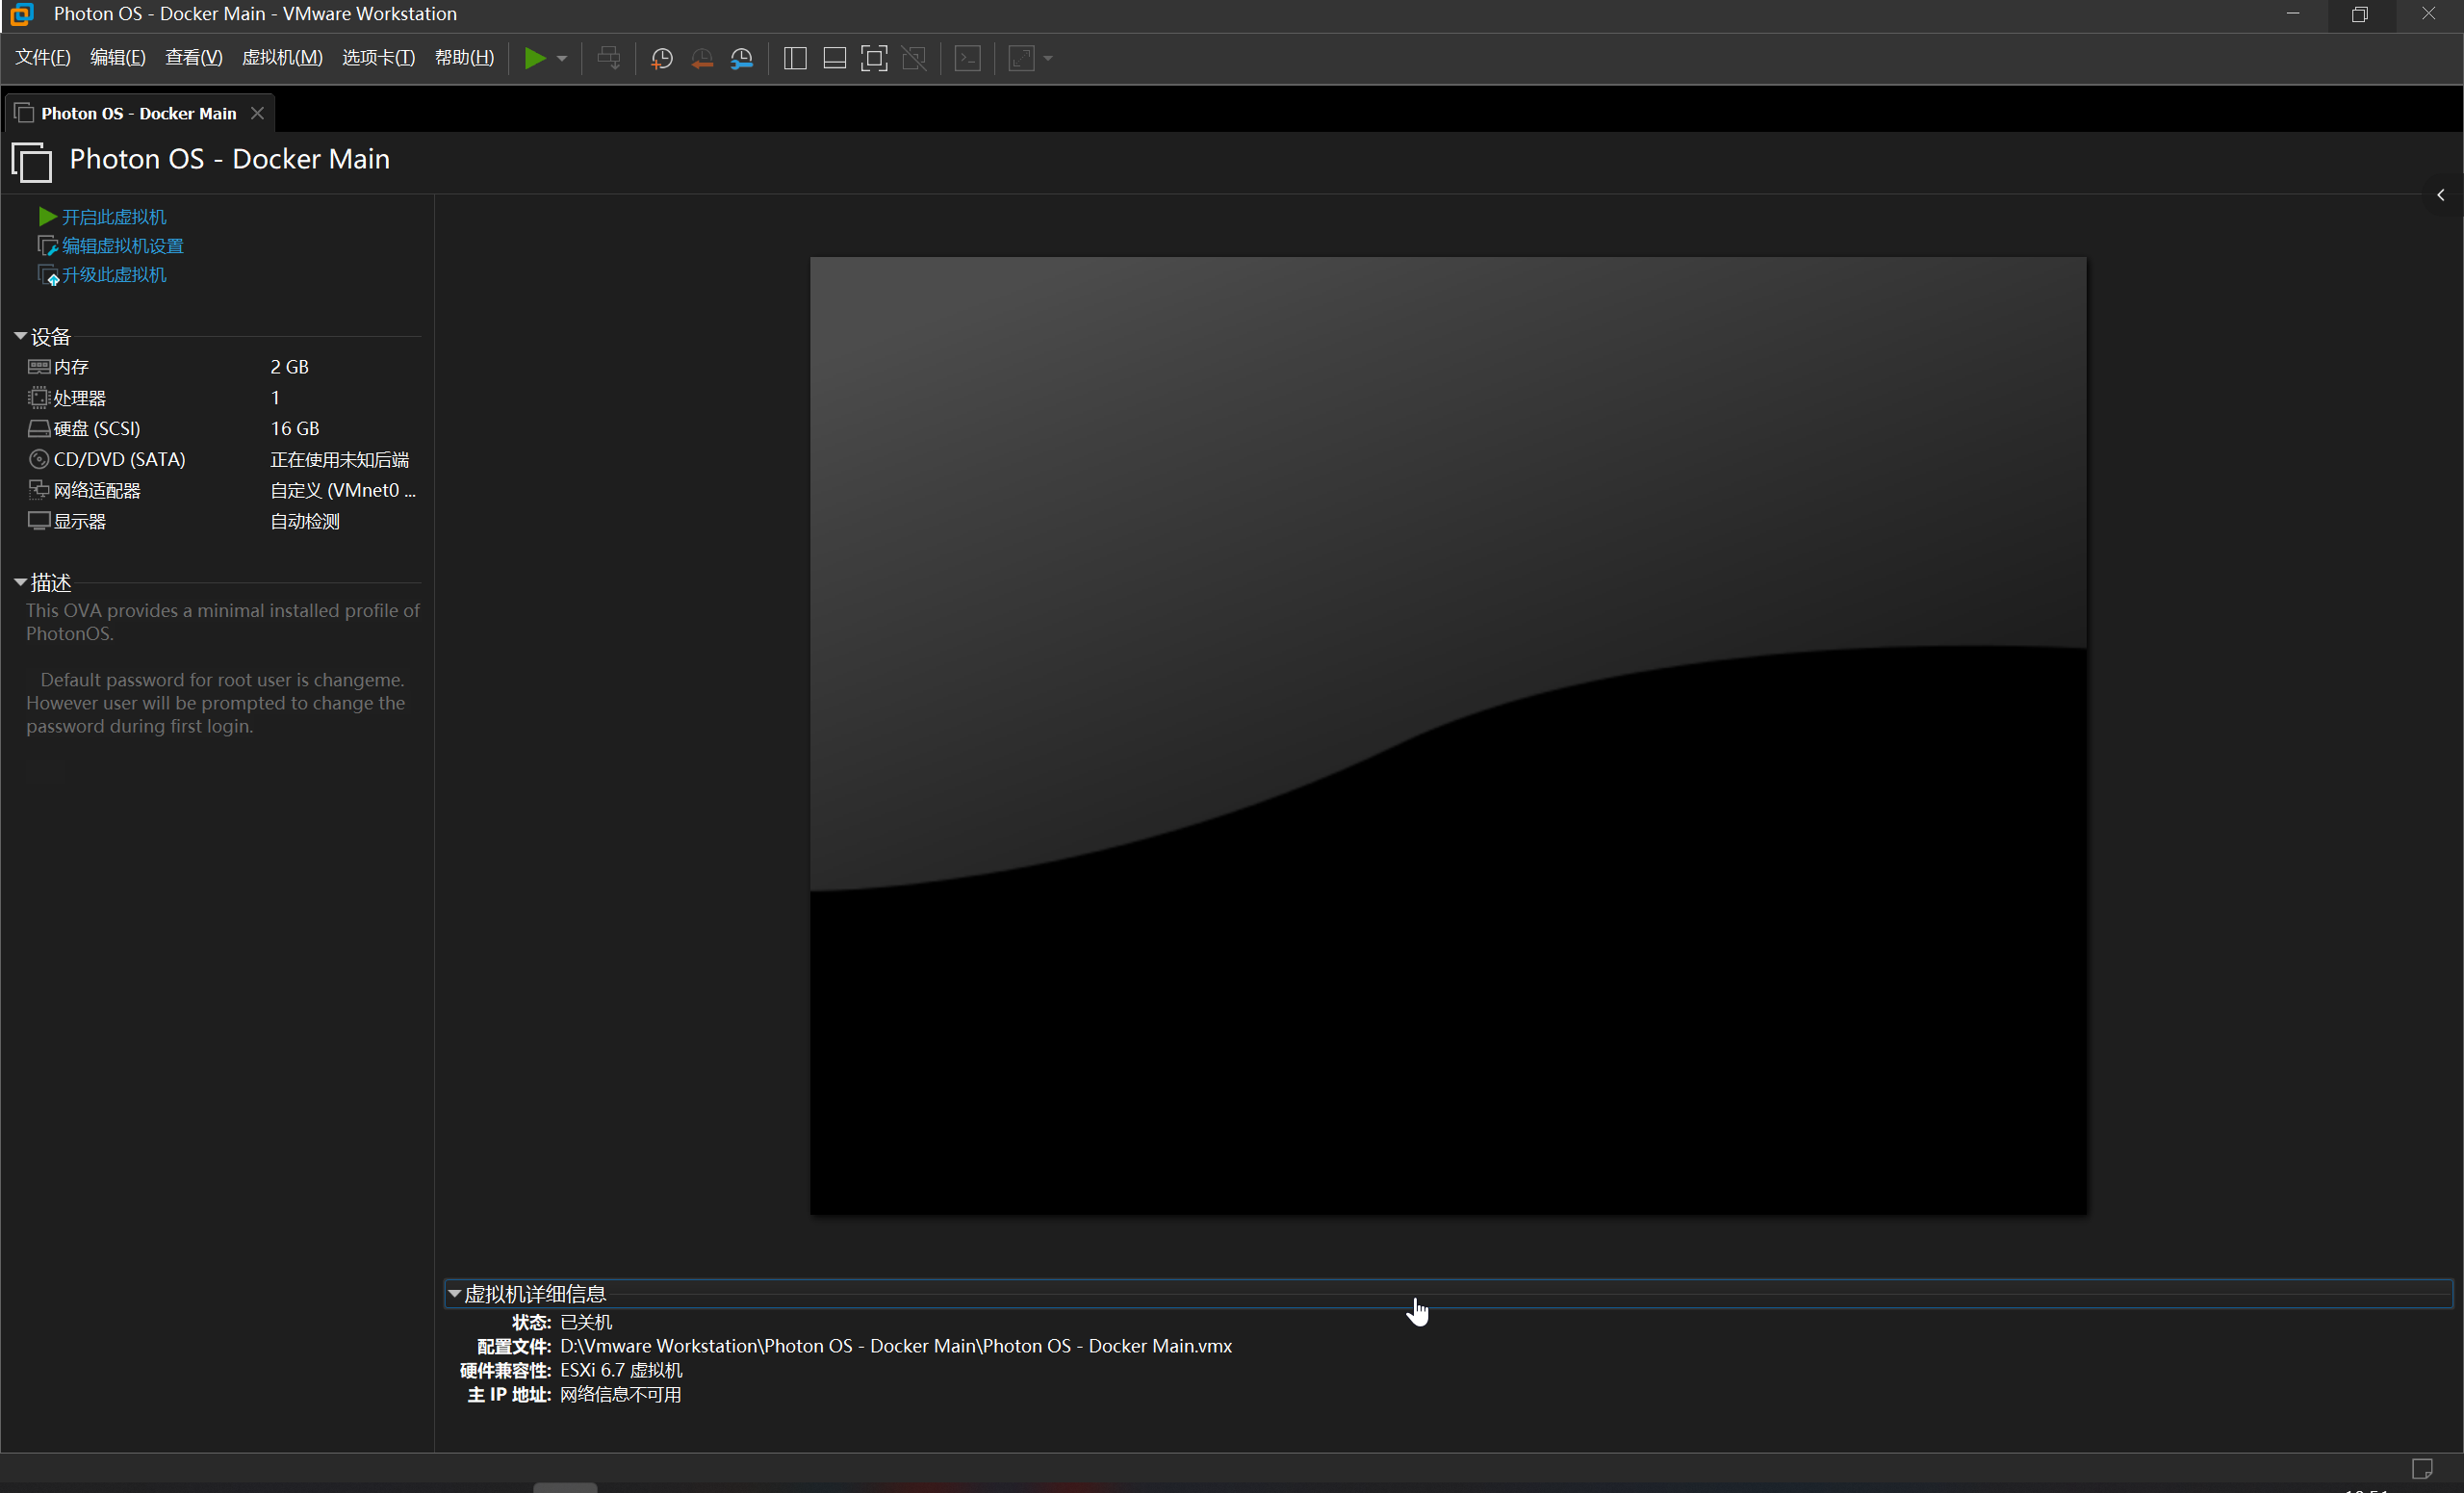Screen dimensions: 2464x1493
Task: Click the 网络信息不可用 IP address text
Action: click(621, 1395)
